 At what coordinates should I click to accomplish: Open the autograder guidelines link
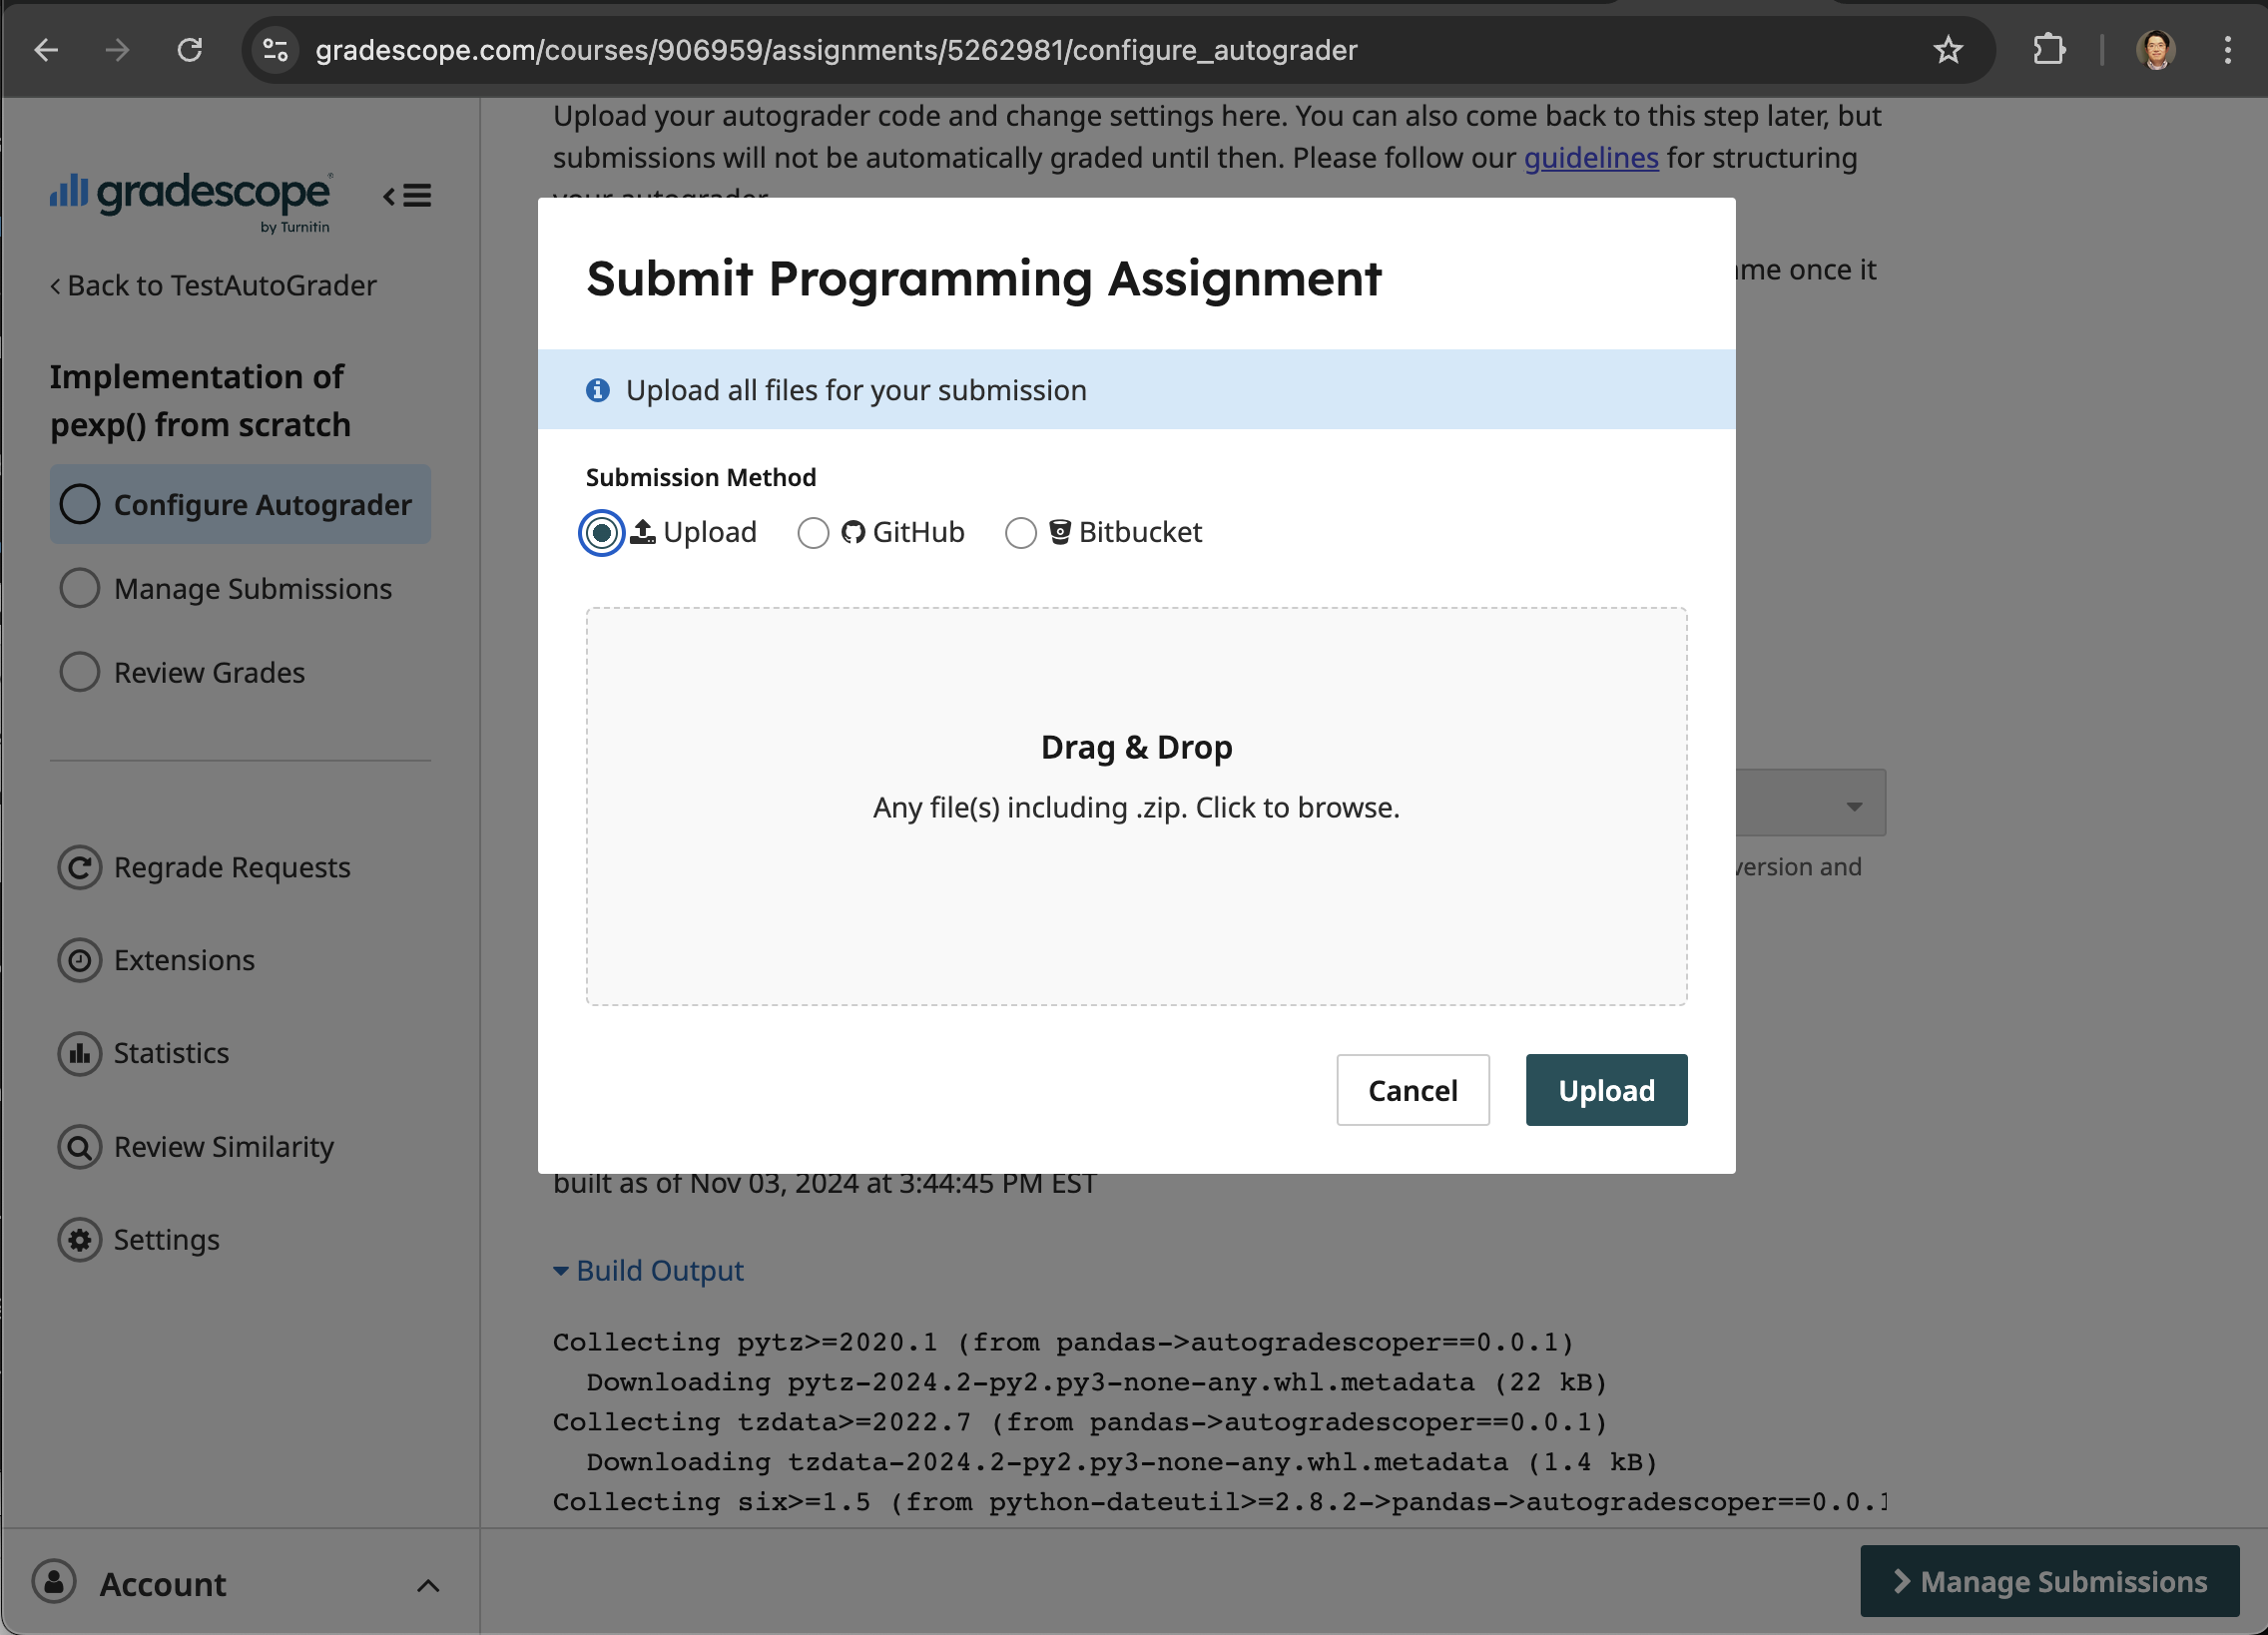tap(1590, 157)
